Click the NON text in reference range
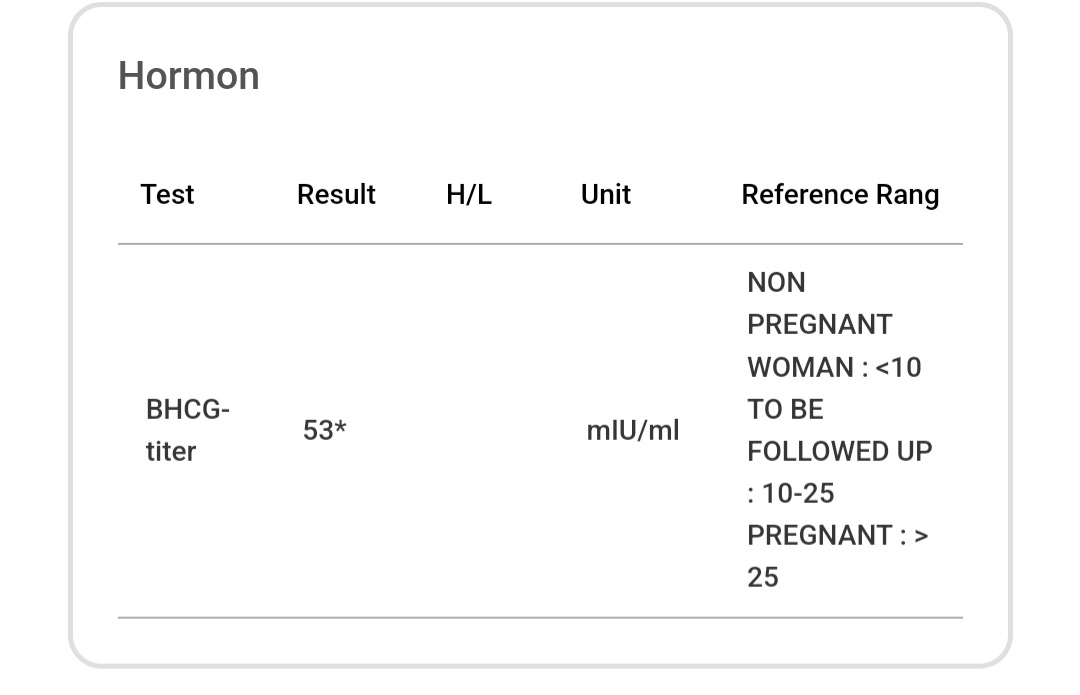 (x=776, y=282)
